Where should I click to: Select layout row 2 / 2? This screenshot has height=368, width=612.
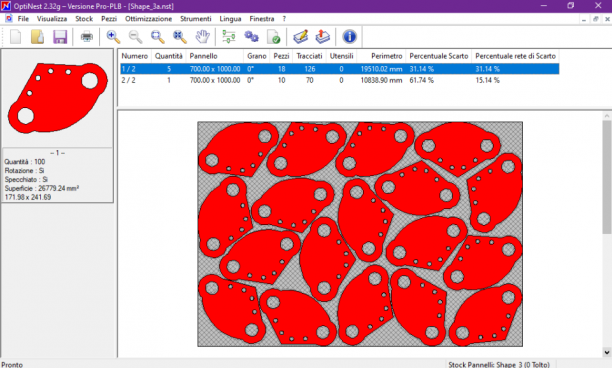340,80
